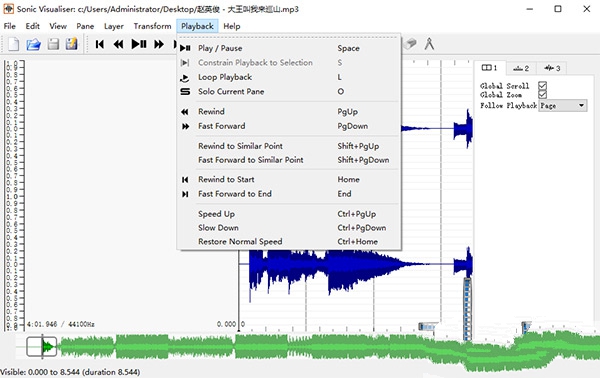600x378 pixels.
Task: Click the toolbar Fast Forward button
Action: click(x=159, y=44)
